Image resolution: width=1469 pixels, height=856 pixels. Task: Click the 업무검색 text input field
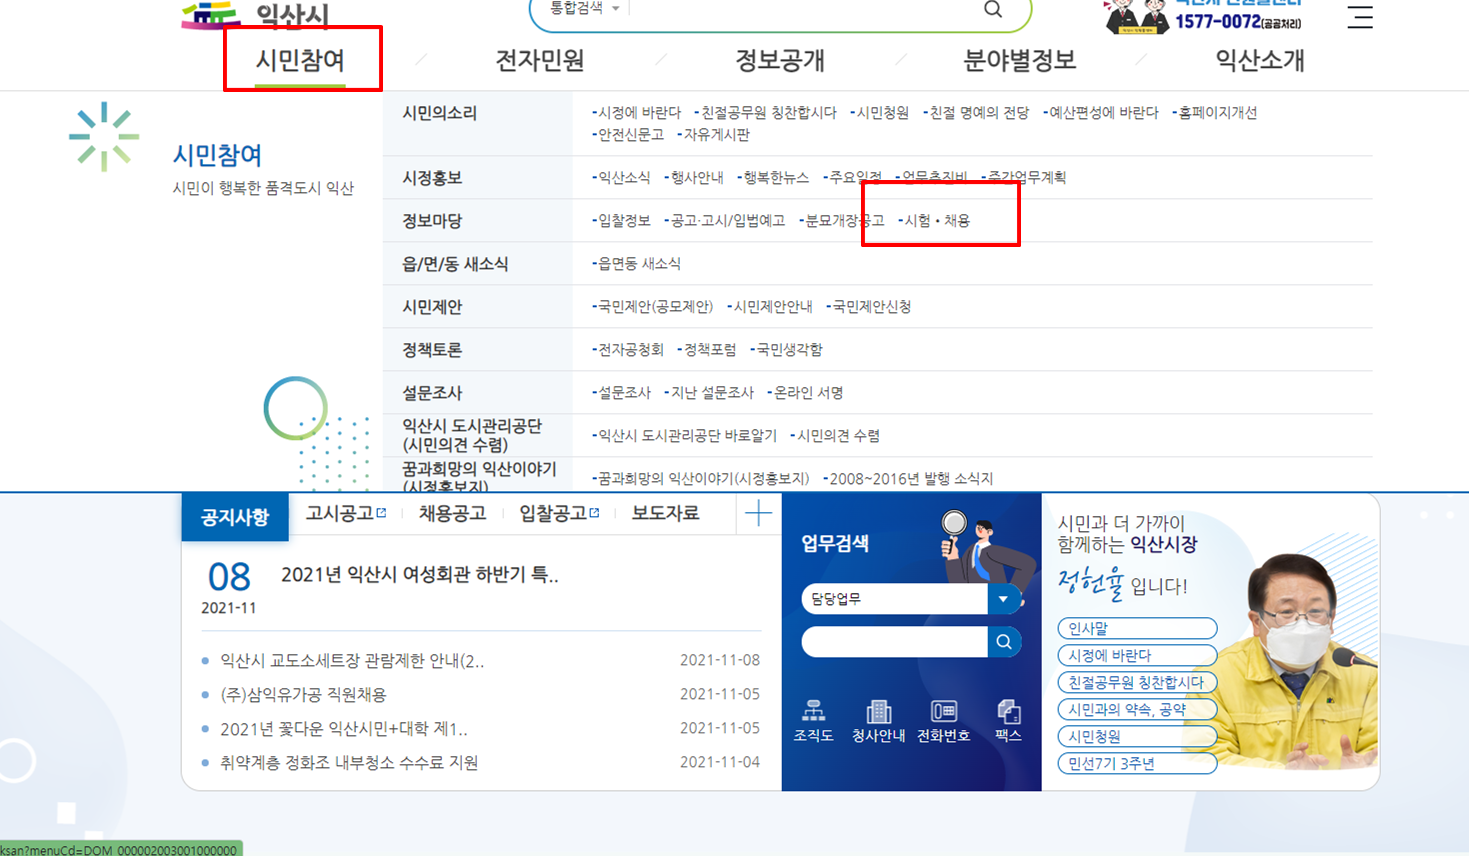pos(895,642)
